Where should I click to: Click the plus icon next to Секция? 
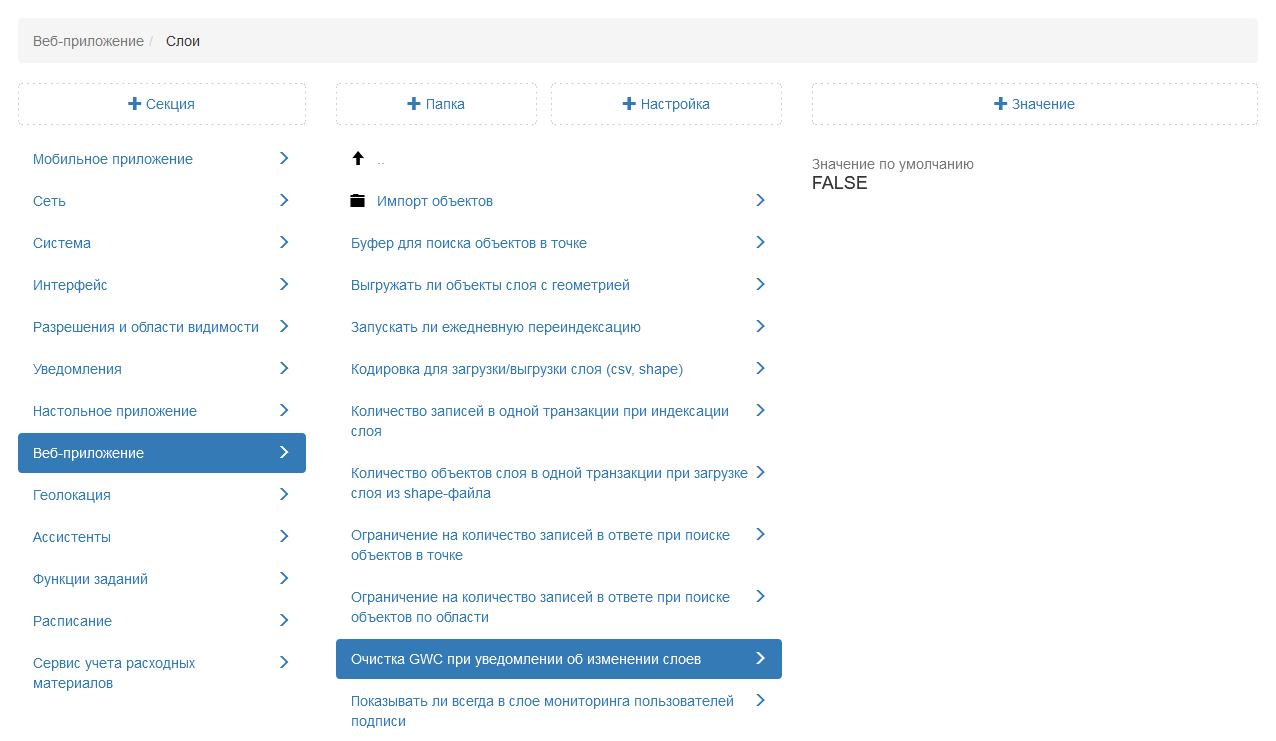(135, 104)
